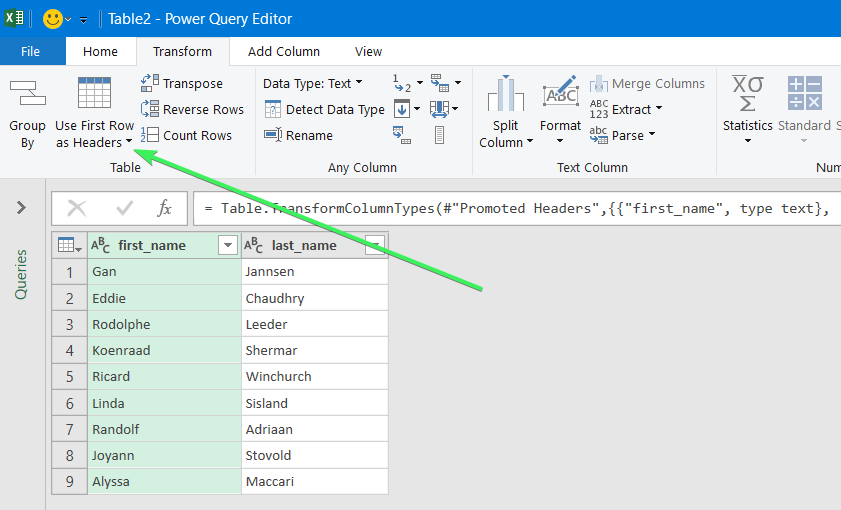Click the cell containing Gan
Screen dimensions: 841x510
164,272
